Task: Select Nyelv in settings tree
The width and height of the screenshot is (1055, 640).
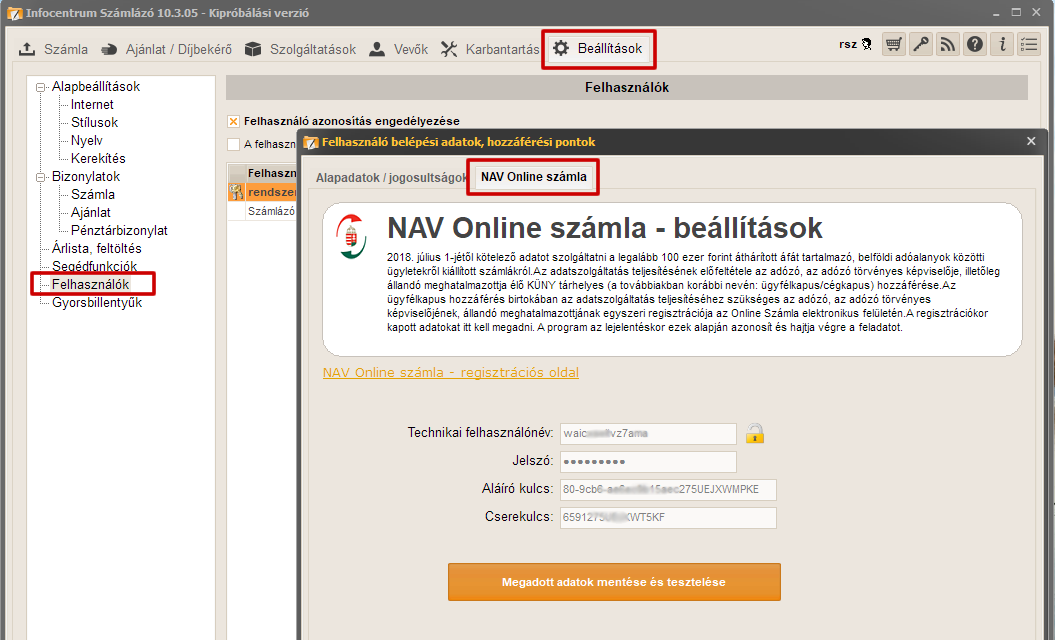Action: click(x=87, y=141)
